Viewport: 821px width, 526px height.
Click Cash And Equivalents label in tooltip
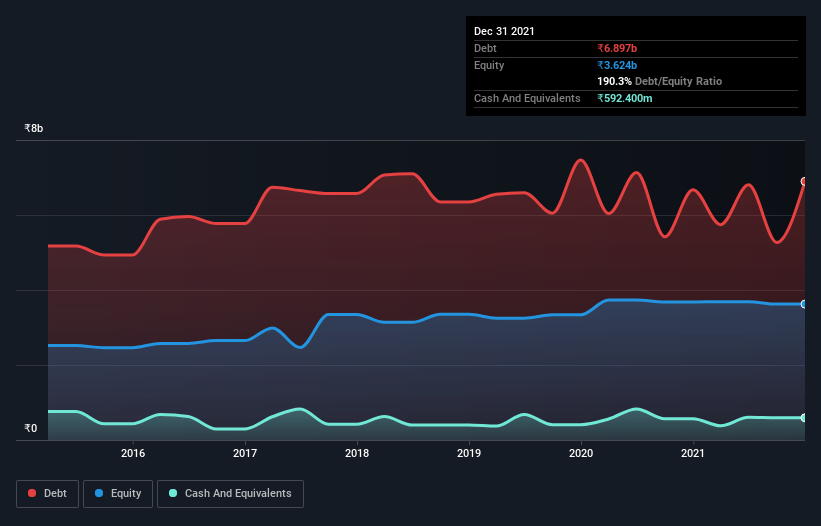tap(527, 98)
